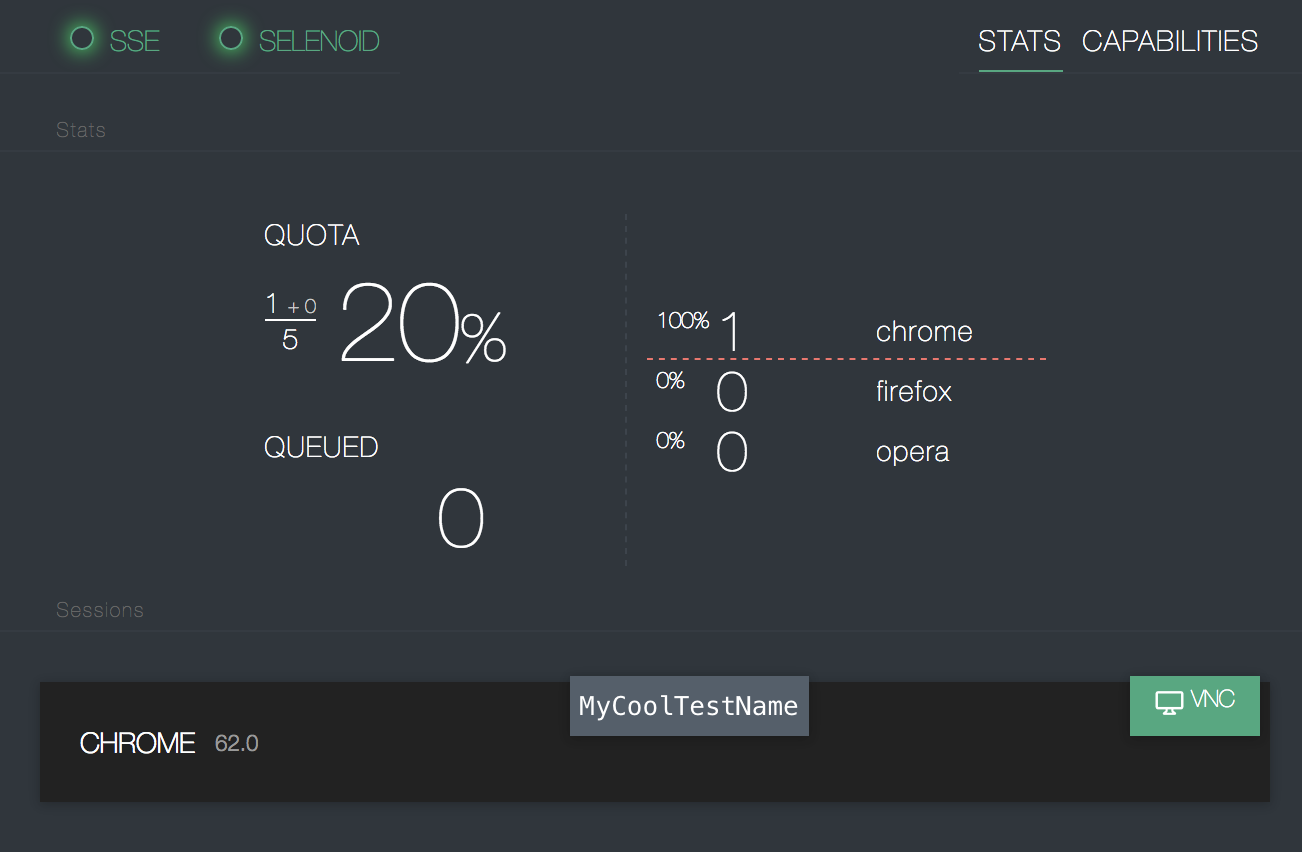Click the firefox browser row label
The width and height of the screenshot is (1302, 852).
click(x=914, y=391)
